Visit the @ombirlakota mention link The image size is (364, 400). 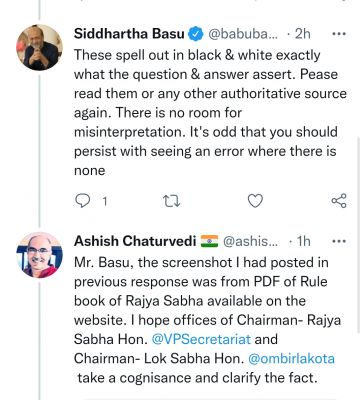(292, 358)
